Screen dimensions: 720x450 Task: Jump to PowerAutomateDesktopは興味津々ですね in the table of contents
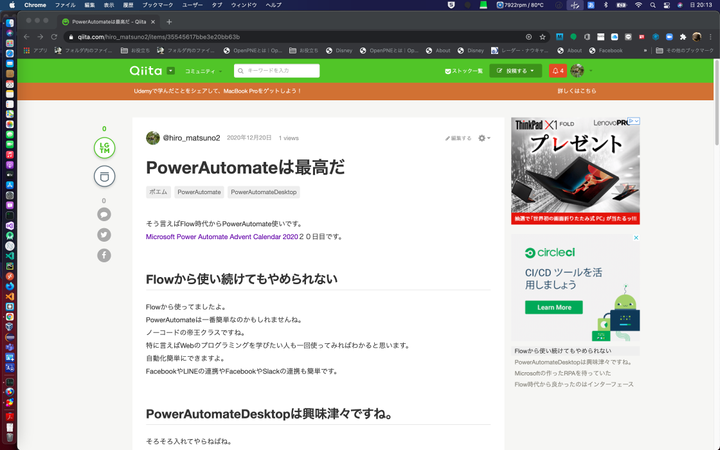point(574,362)
